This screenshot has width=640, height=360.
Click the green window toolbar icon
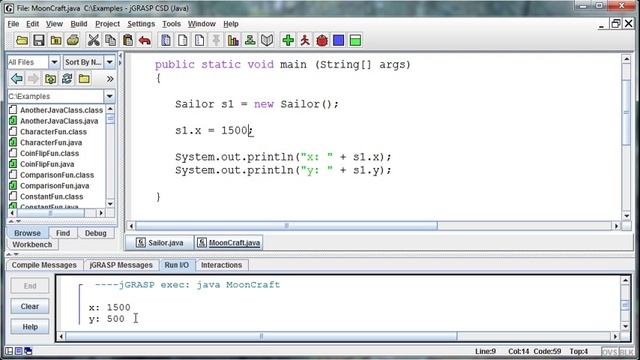pos(356,40)
